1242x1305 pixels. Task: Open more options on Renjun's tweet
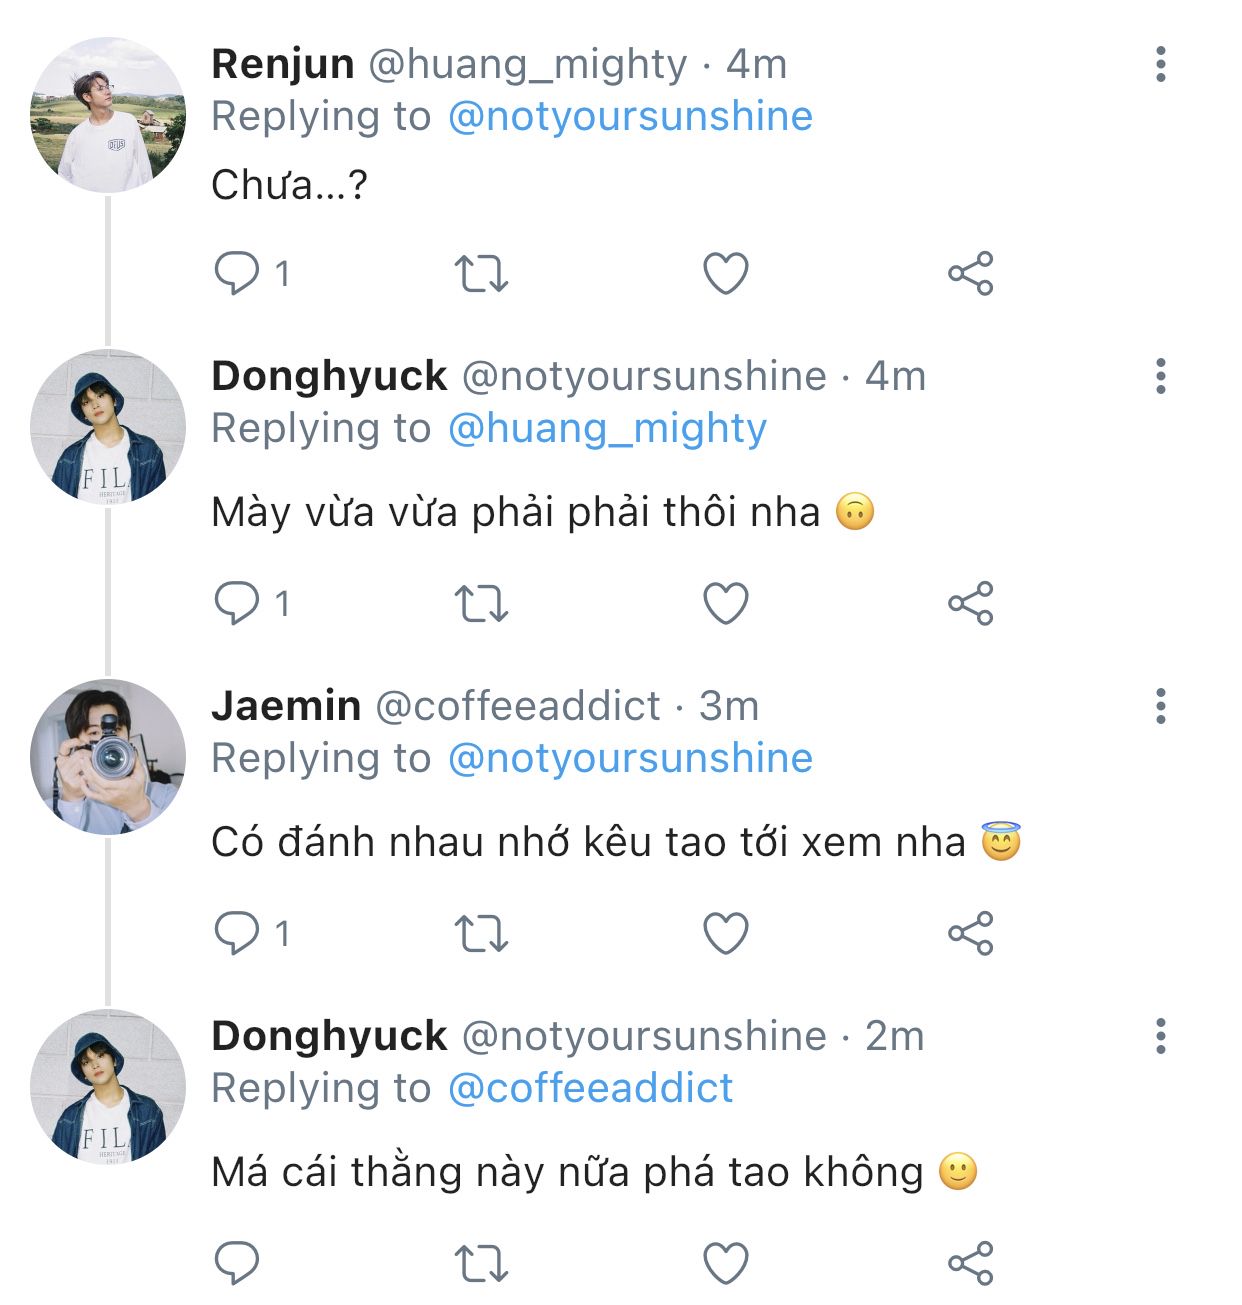(1160, 64)
